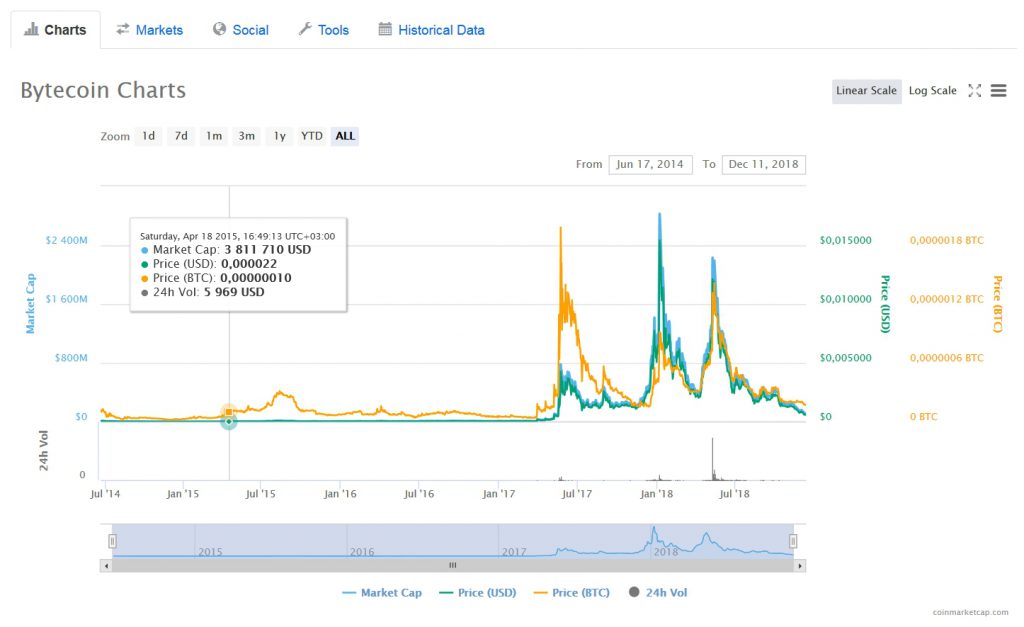Click the calendar icon beside Historical Data

[x=385, y=29]
